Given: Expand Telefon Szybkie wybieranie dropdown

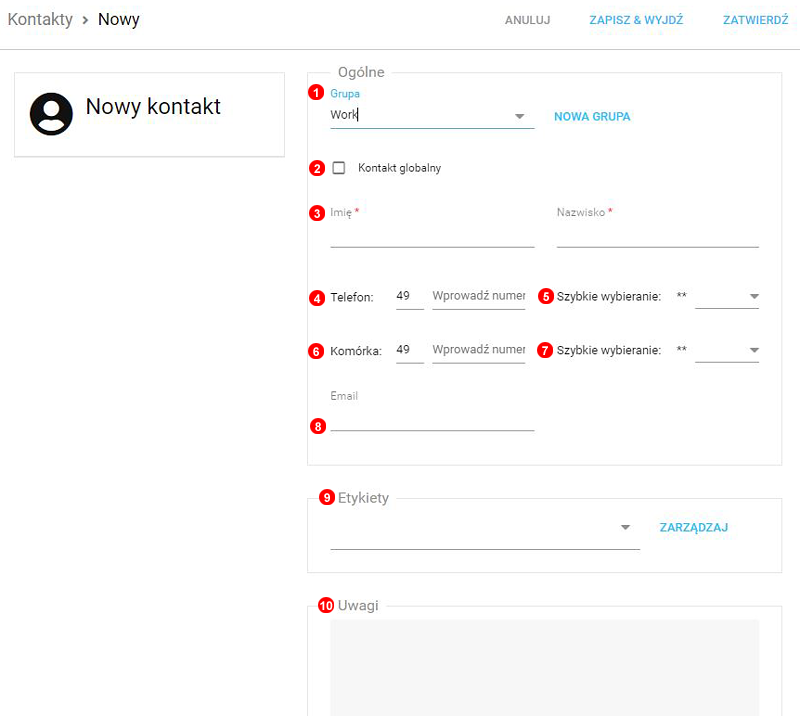Looking at the screenshot, I should pos(727,297).
